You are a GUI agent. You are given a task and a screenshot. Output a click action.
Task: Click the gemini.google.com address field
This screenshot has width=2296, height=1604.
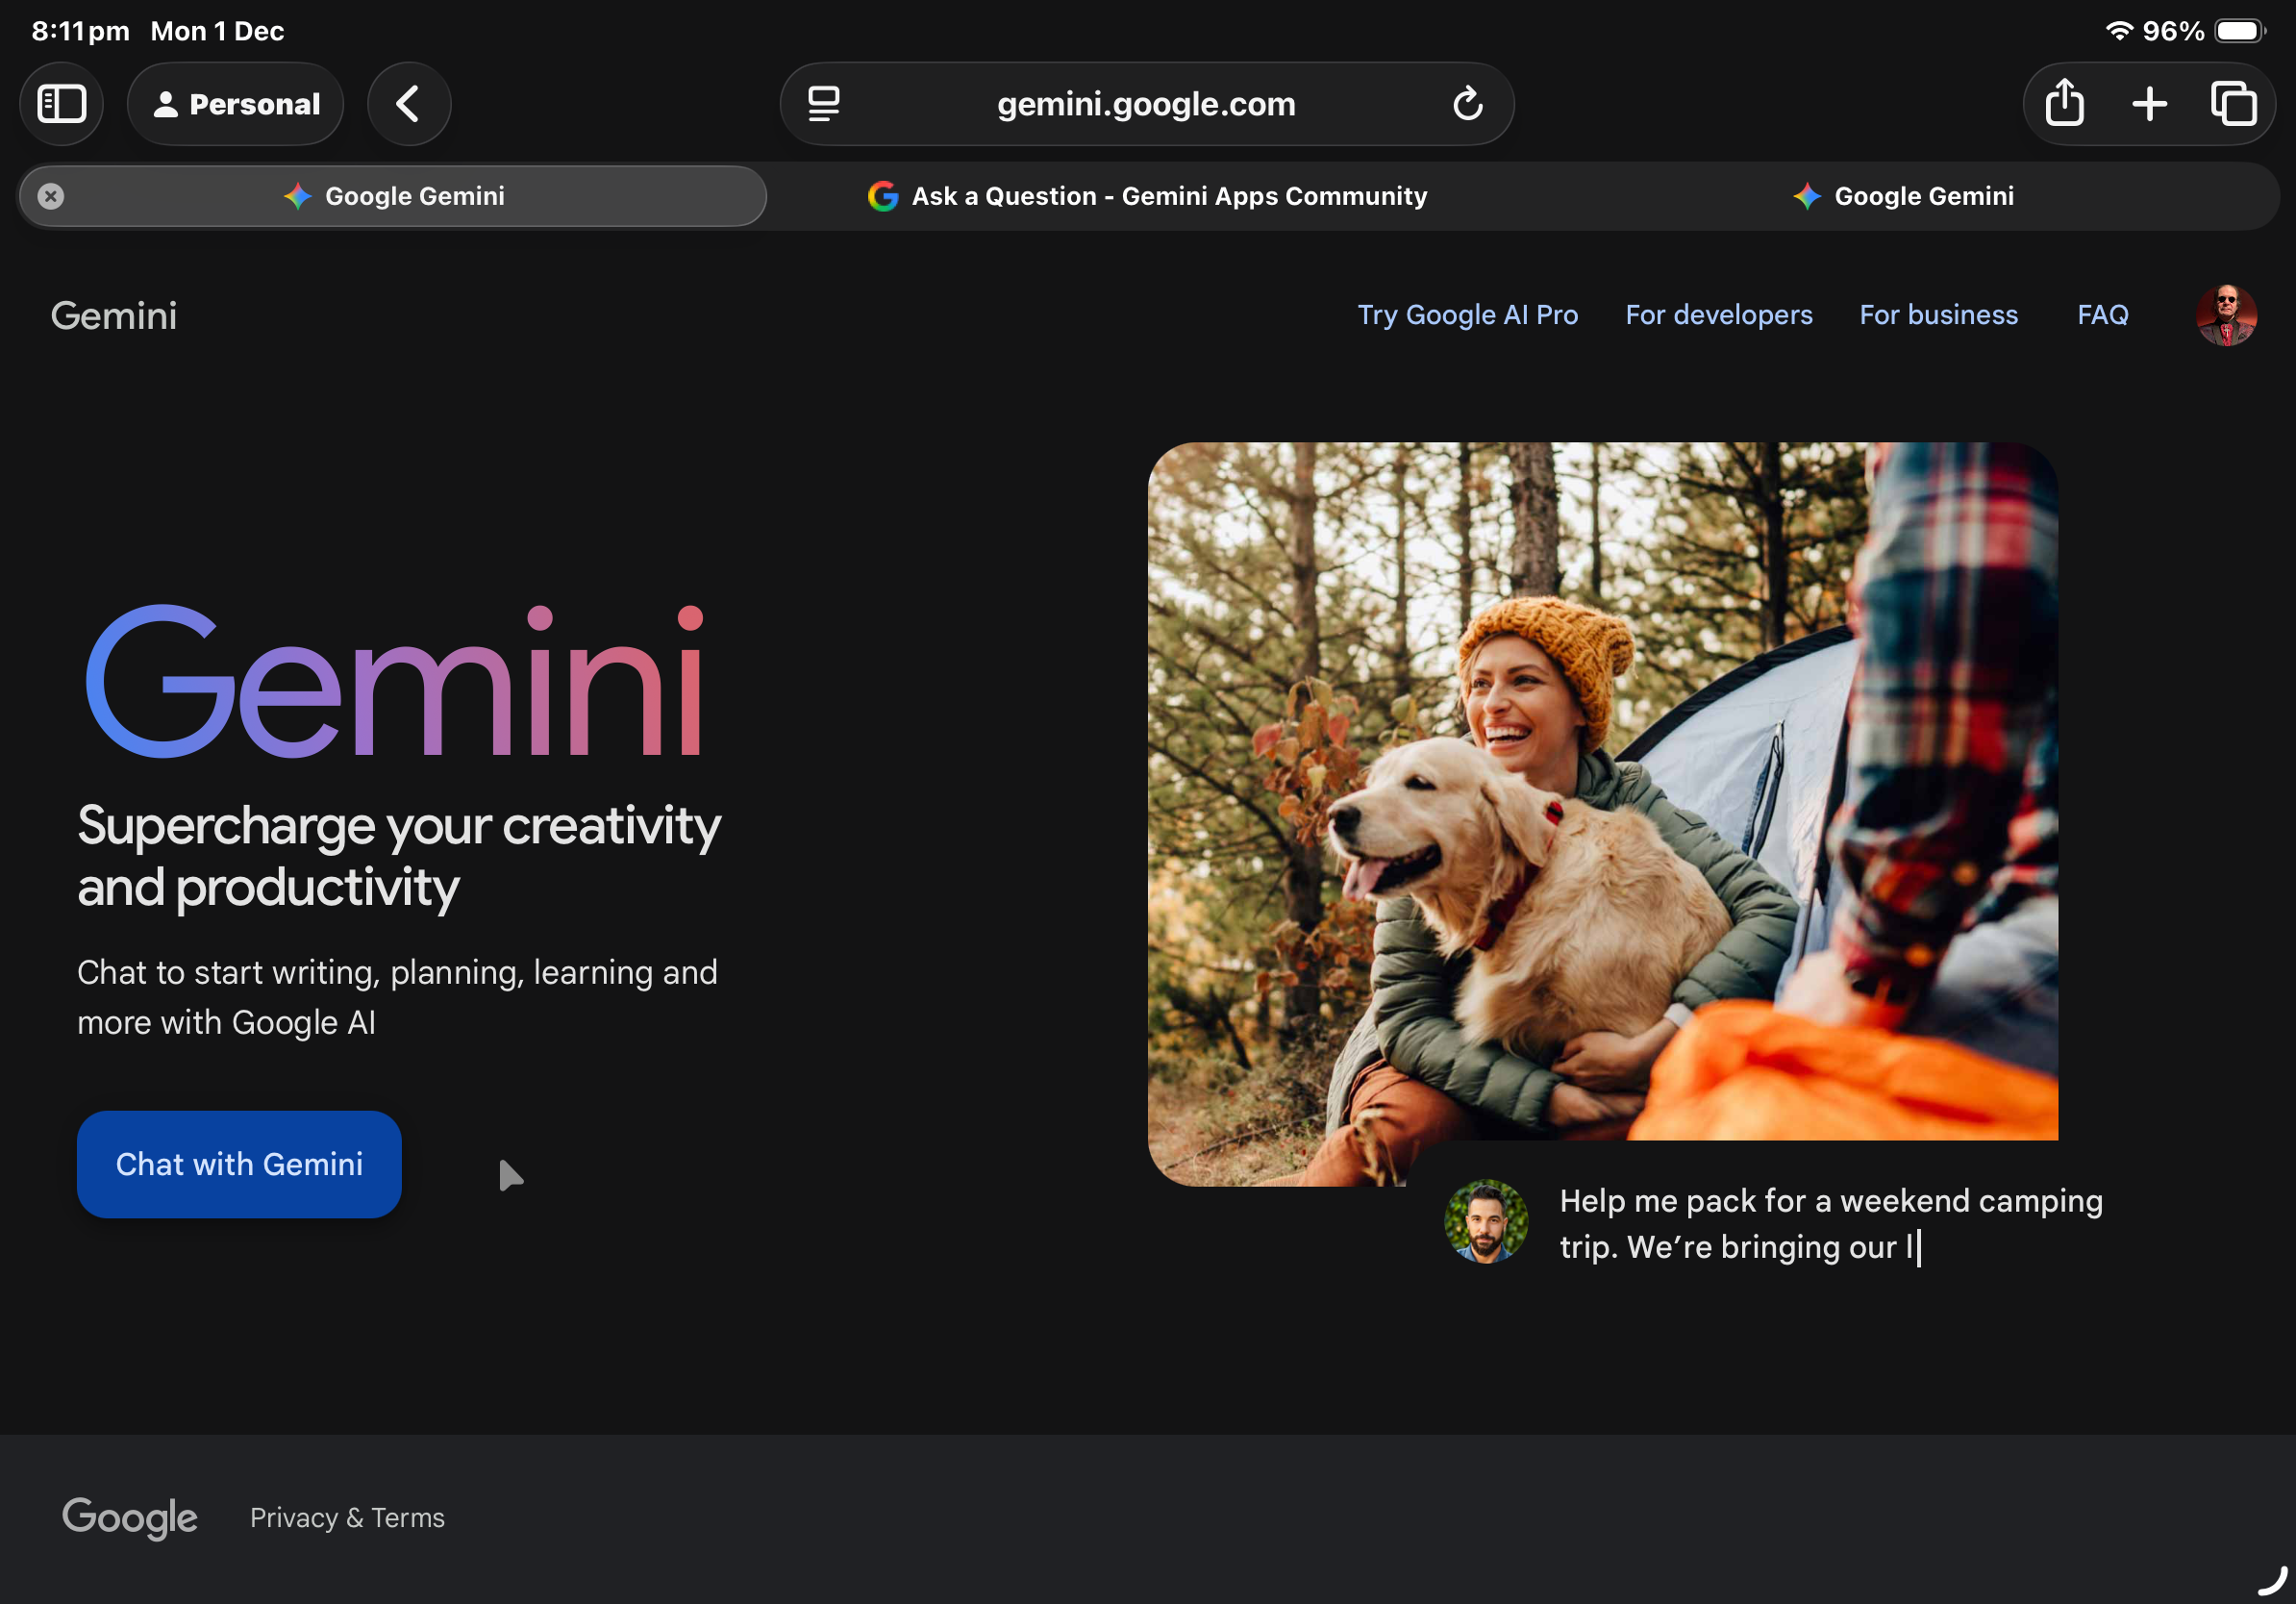pyautogui.click(x=1146, y=104)
